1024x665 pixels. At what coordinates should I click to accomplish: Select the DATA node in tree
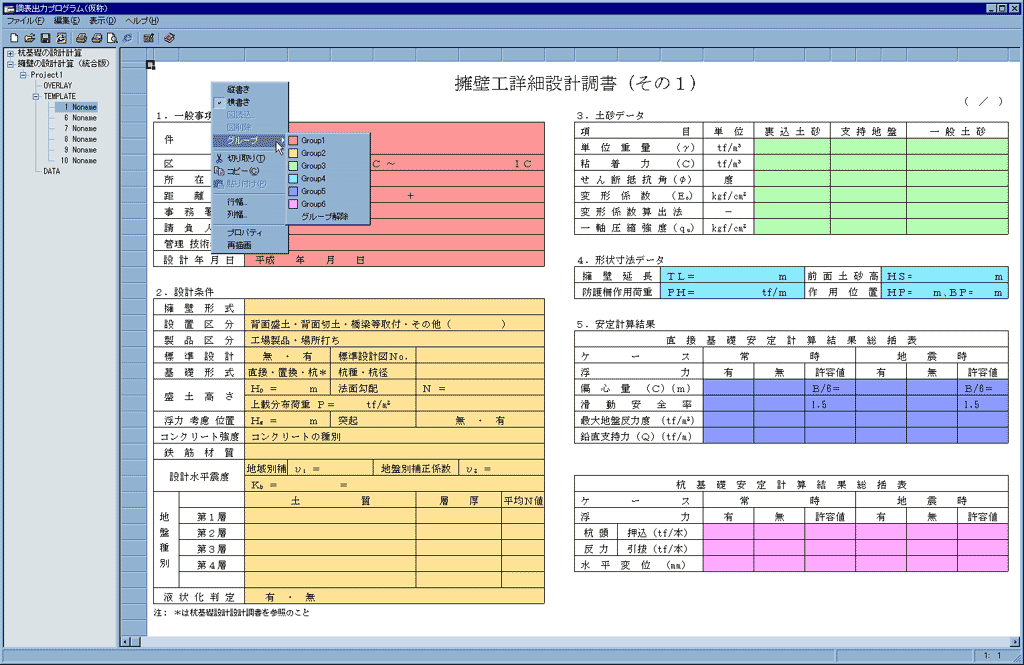[52, 171]
